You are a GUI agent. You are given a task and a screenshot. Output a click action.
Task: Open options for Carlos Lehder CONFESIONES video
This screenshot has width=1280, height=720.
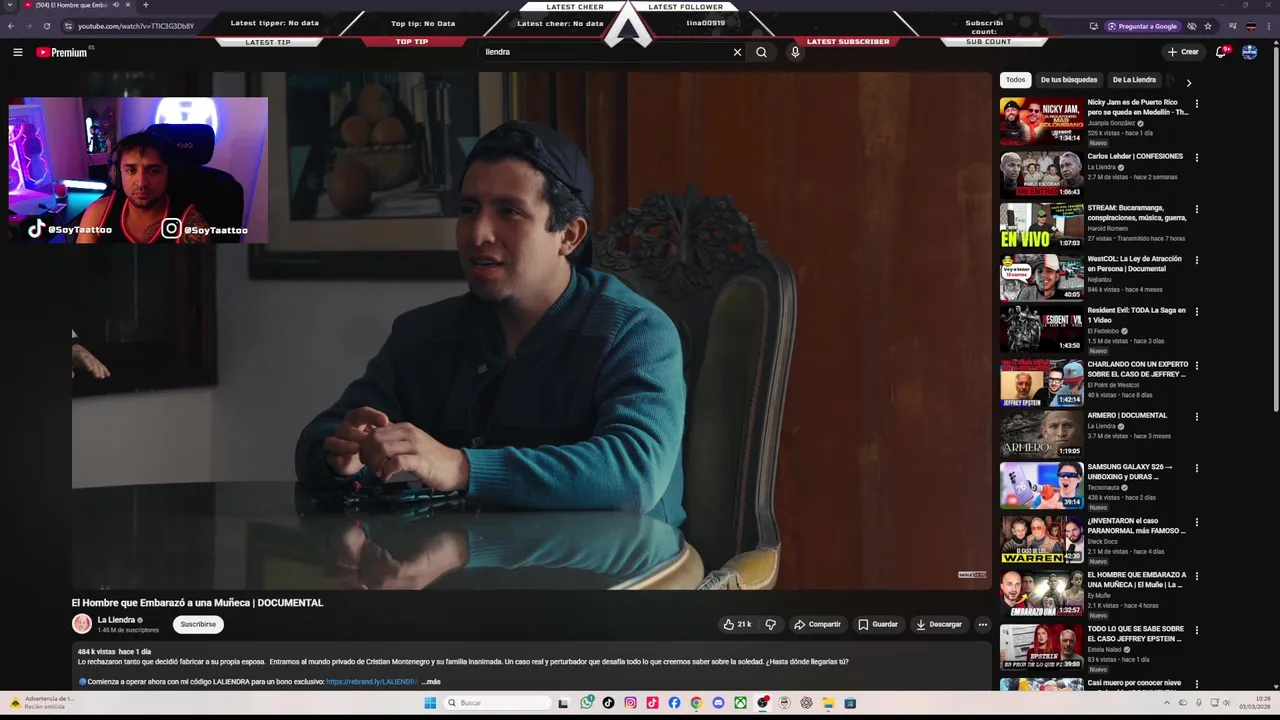tap(1196, 158)
